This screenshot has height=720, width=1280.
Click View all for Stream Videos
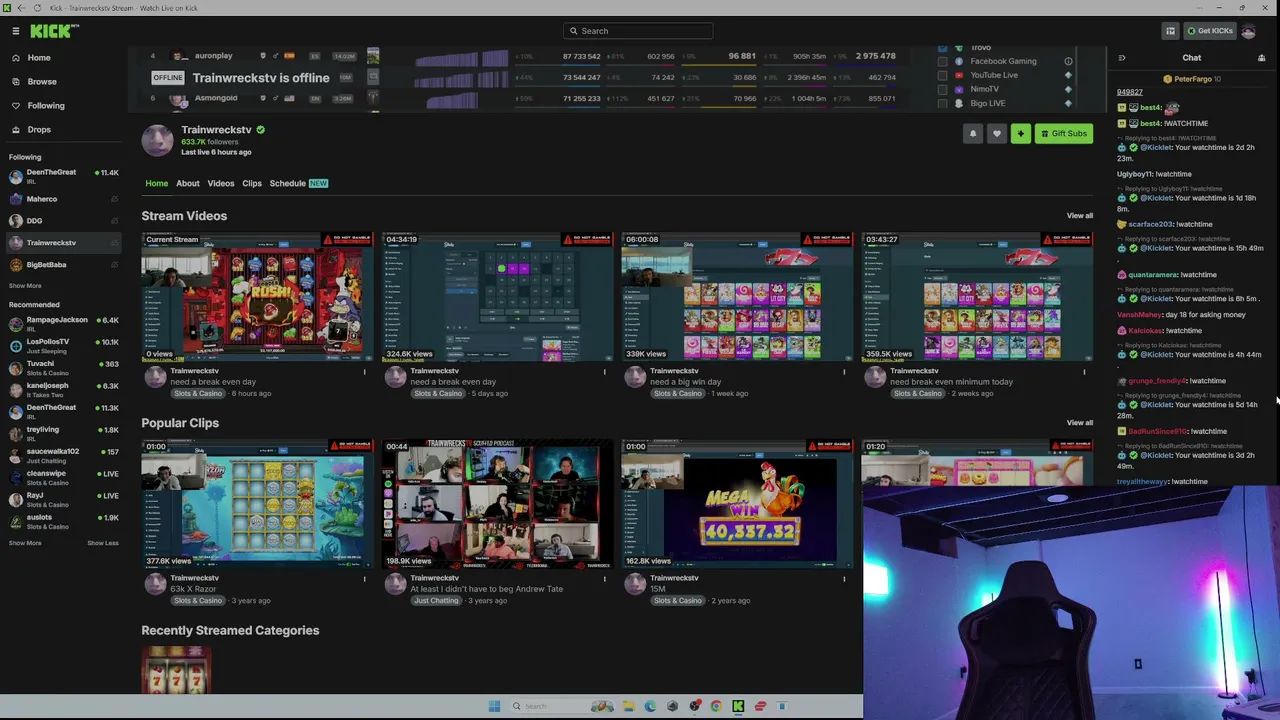pyautogui.click(x=1079, y=216)
